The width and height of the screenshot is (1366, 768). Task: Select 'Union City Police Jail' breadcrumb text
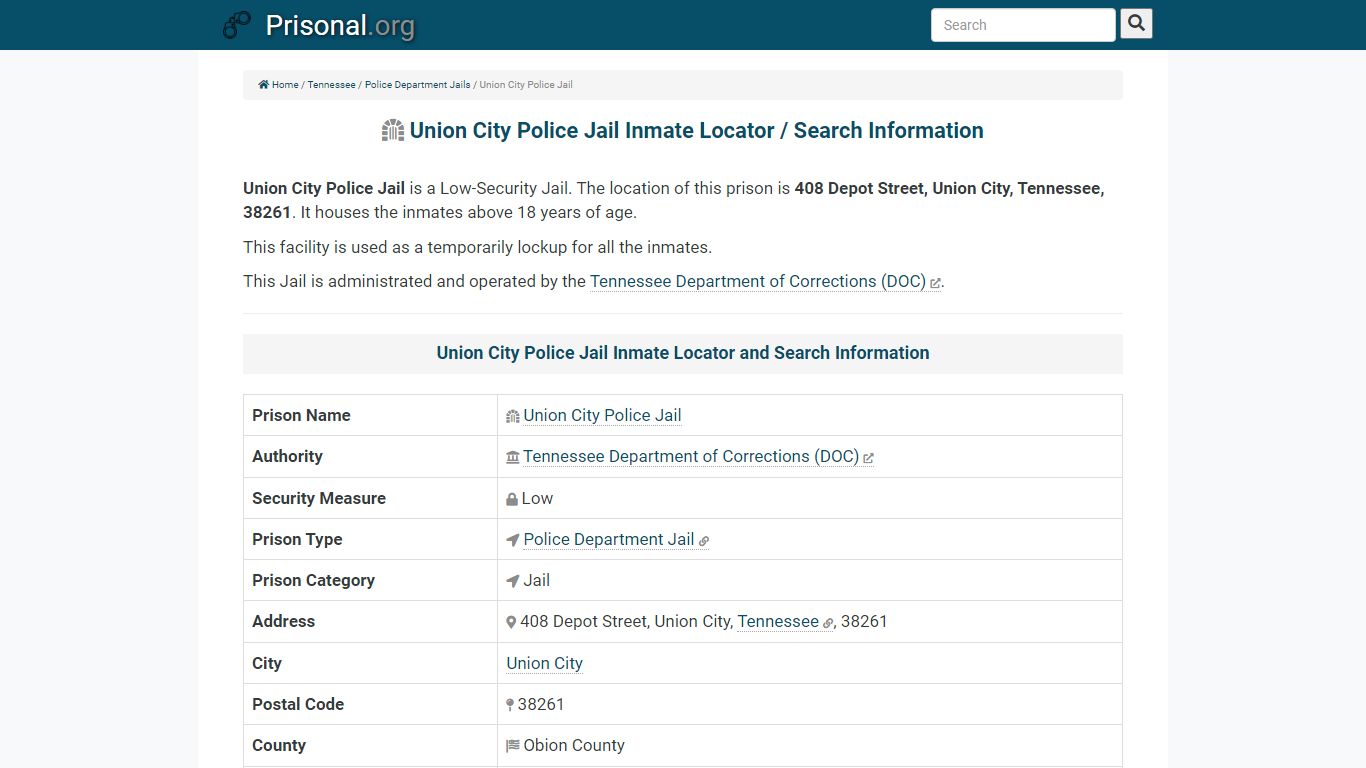click(x=526, y=85)
